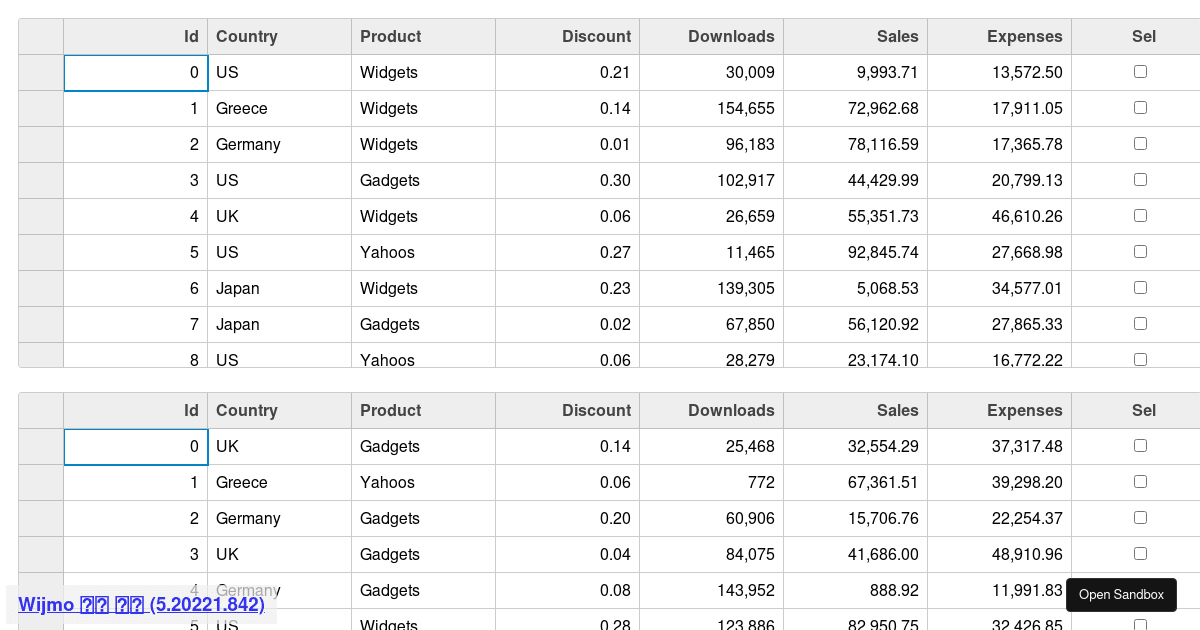1200x630 pixels.
Task: Sort by the Country column header
Action: click(246, 36)
